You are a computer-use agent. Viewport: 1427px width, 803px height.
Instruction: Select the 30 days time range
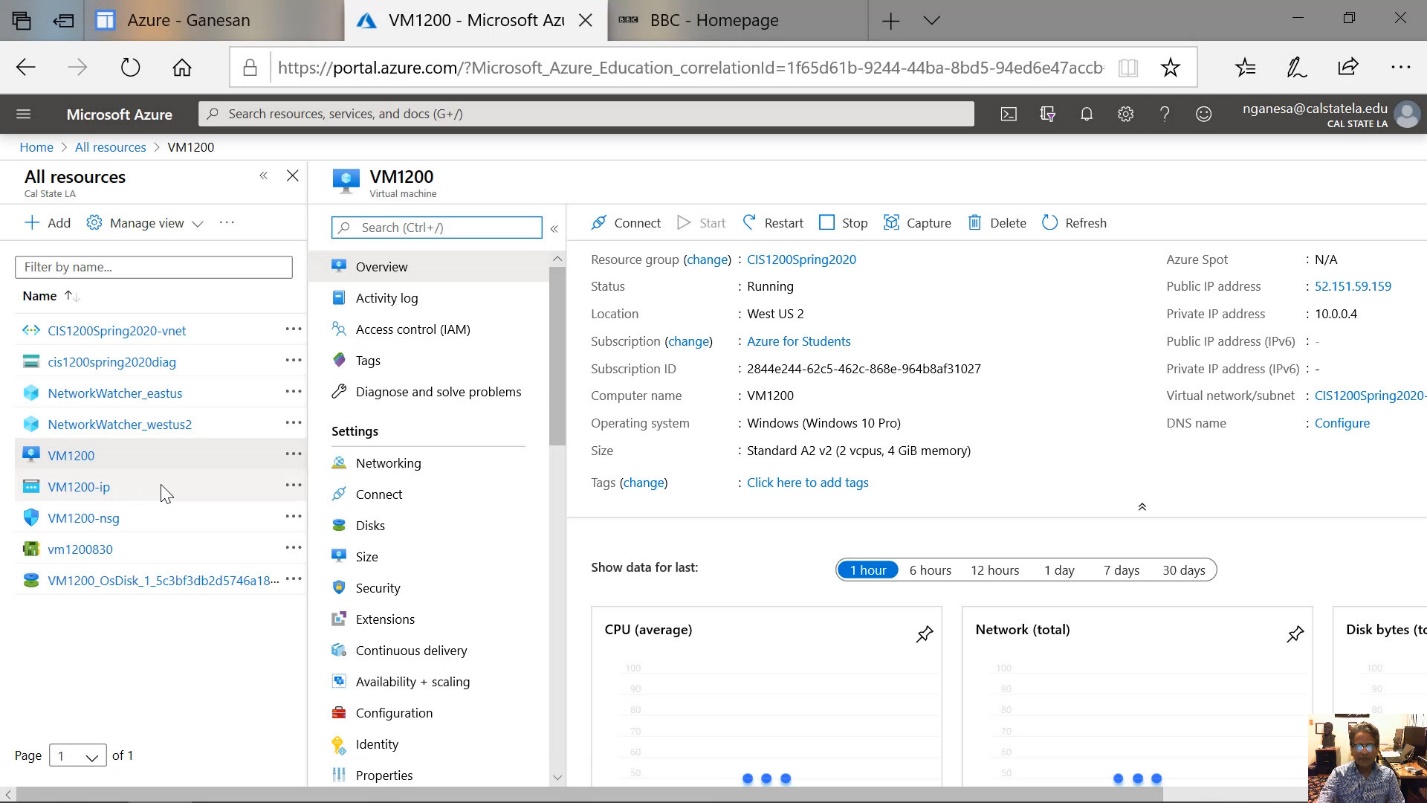(x=1183, y=570)
